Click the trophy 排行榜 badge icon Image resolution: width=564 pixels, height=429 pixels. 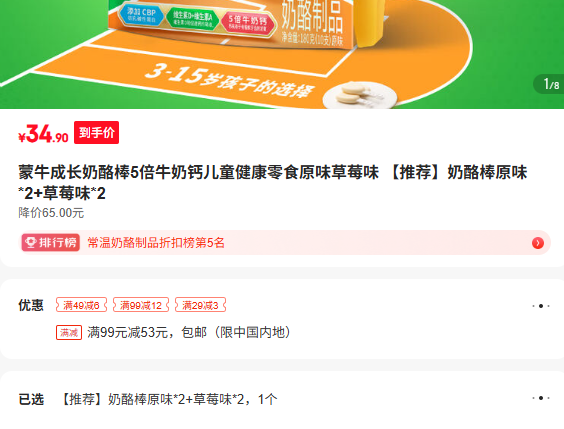coord(50,243)
